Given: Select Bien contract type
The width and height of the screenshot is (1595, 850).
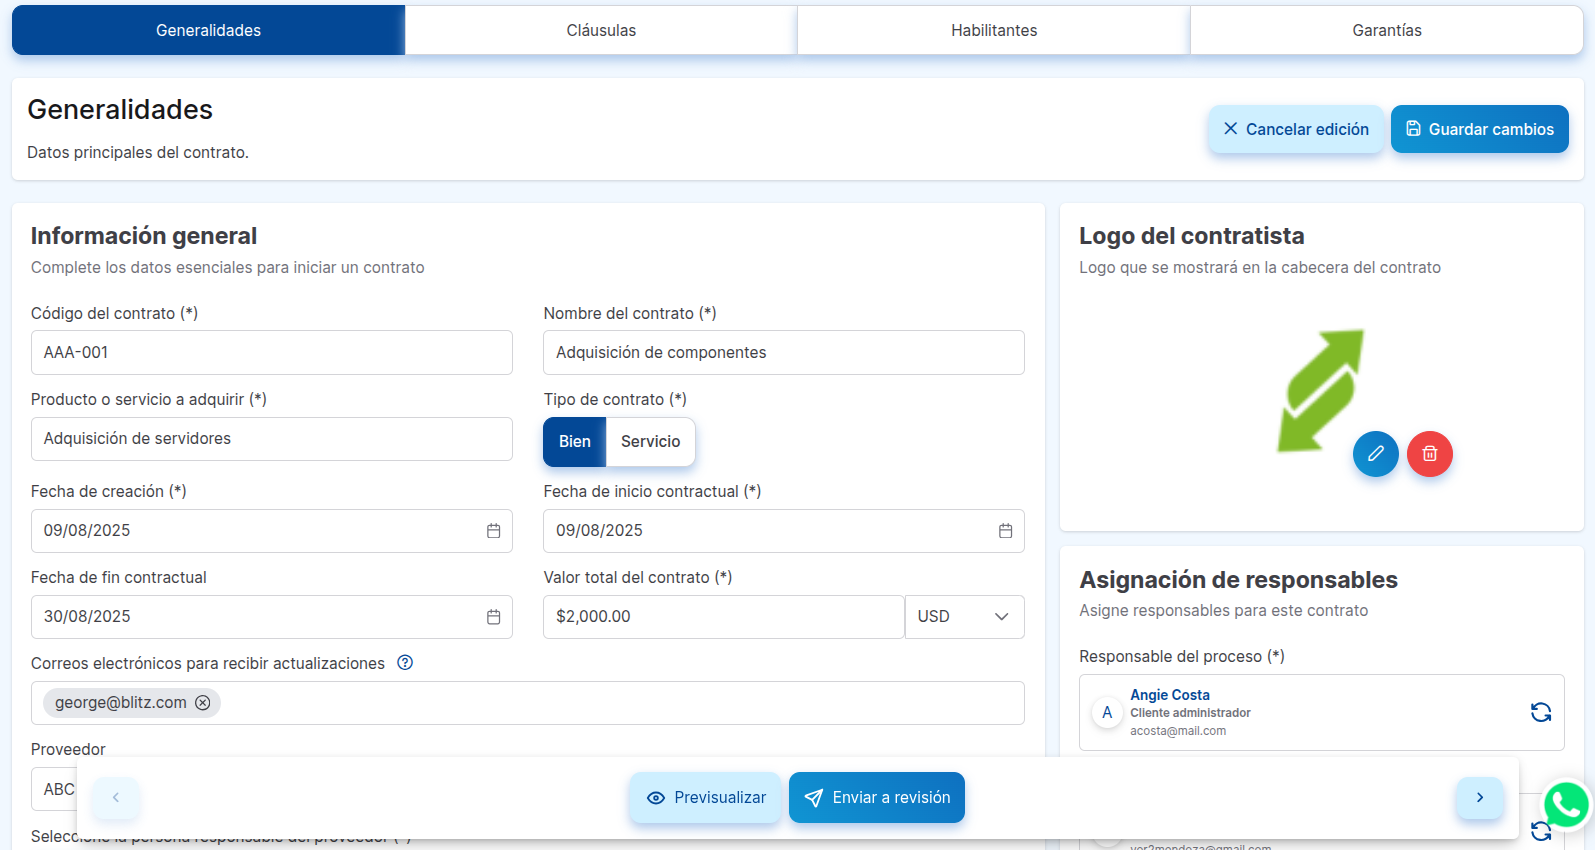Looking at the screenshot, I should 574,442.
